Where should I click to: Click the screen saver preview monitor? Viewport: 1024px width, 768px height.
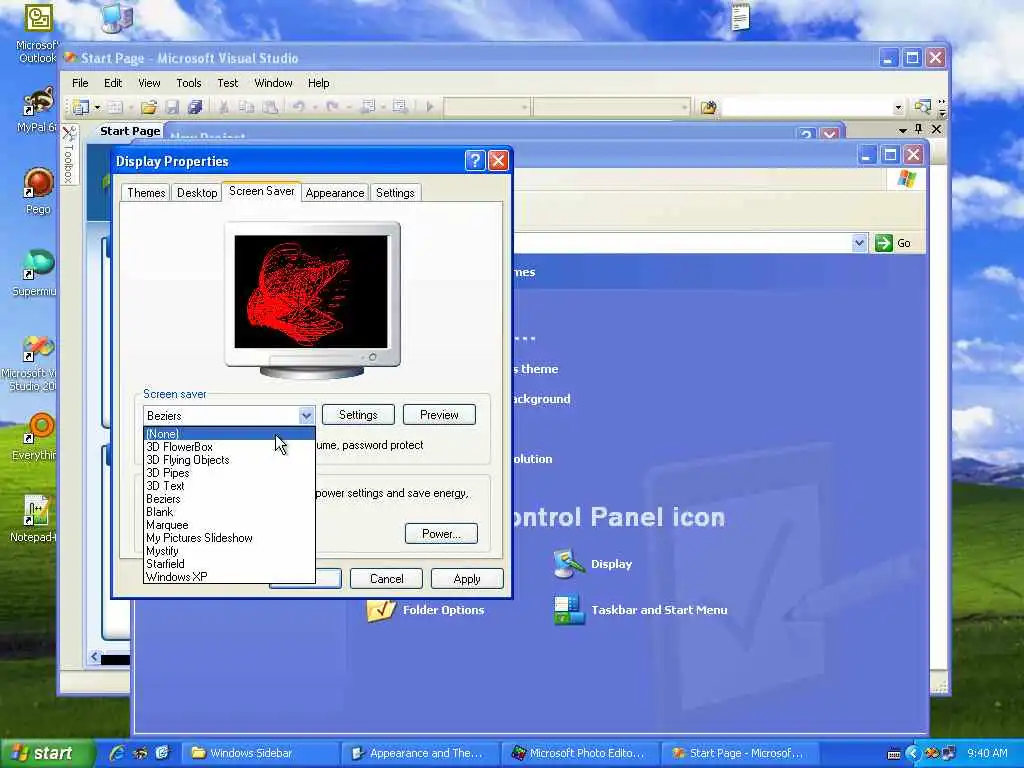pyautogui.click(x=312, y=299)
